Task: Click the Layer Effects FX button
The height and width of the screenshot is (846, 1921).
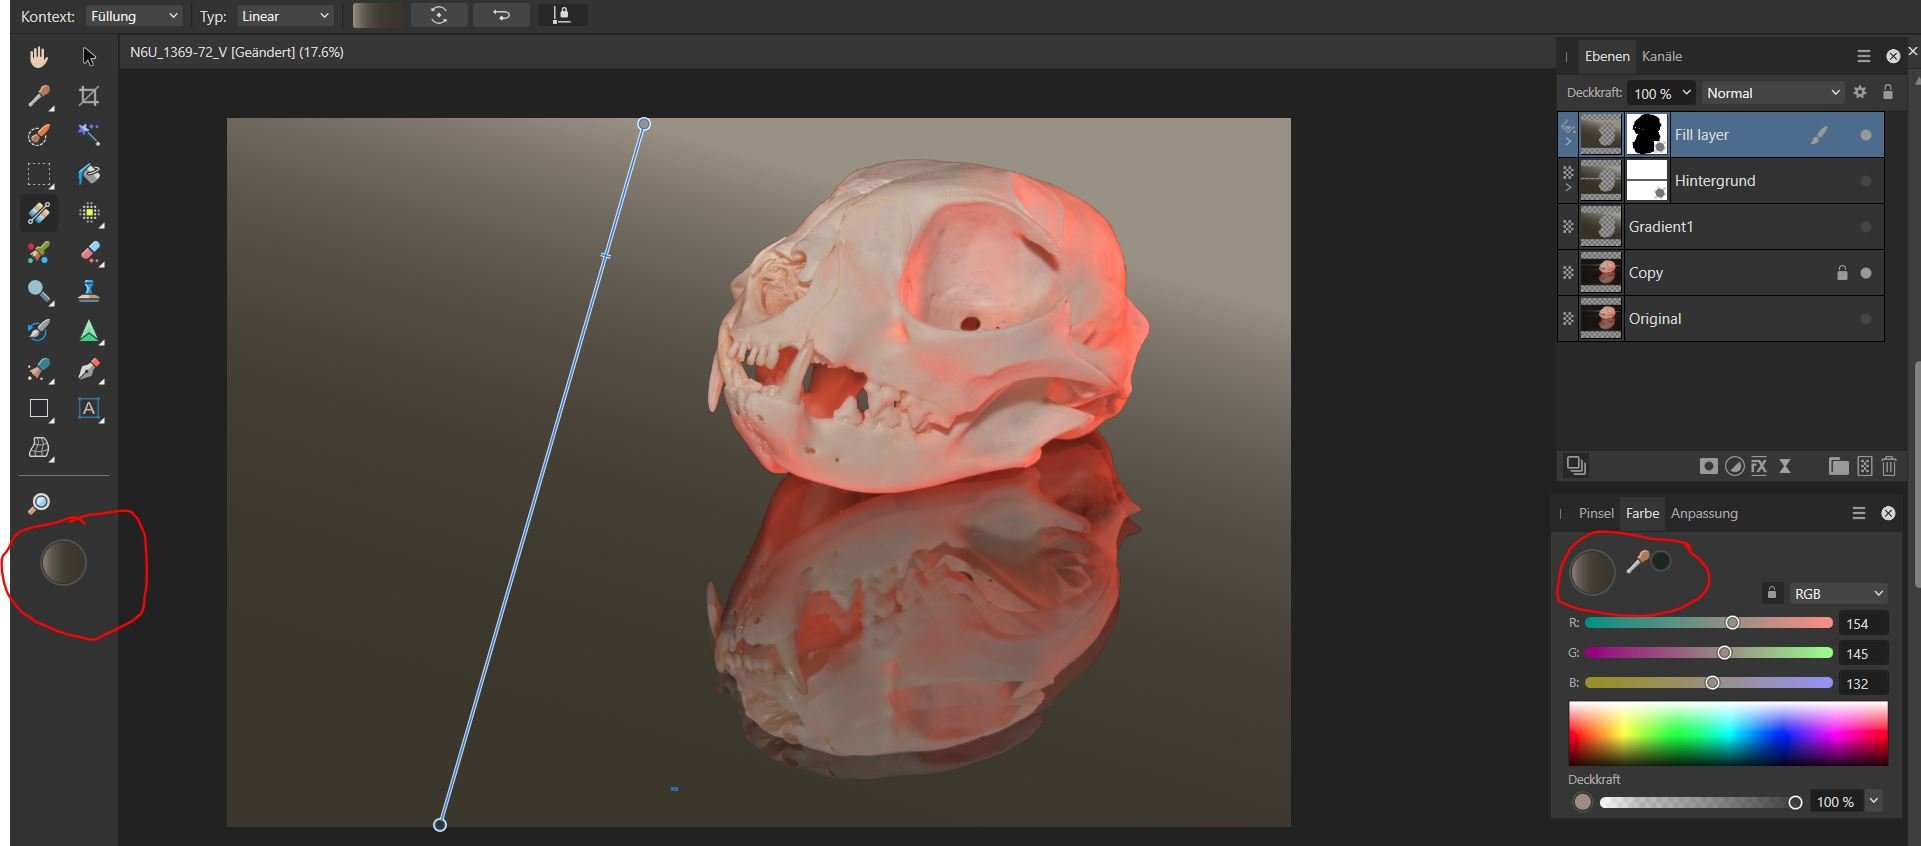Action: point(1759,466)
